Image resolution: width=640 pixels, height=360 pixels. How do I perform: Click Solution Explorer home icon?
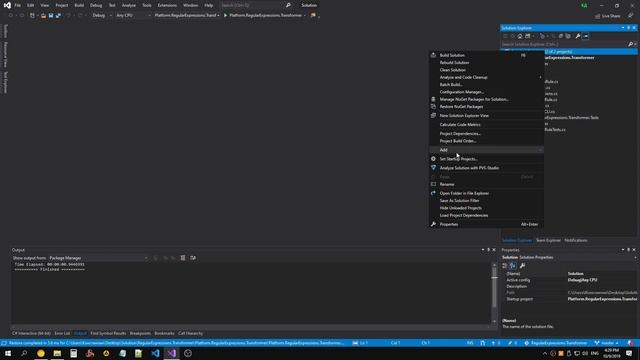pyautogui.click(x=520, y=36)
